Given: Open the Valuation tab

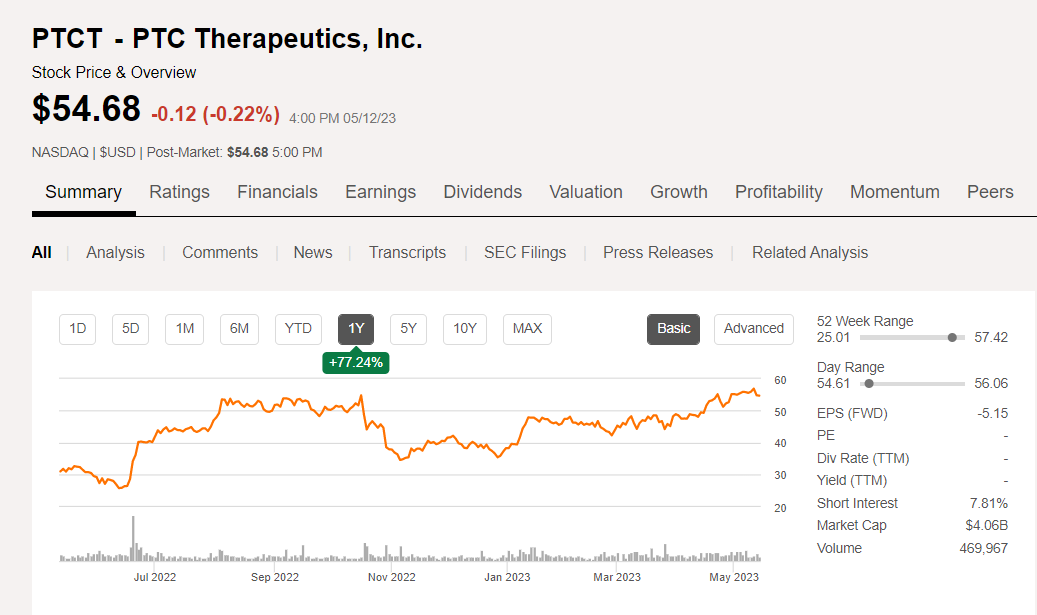Looking at the screenshot, I should (586, 192).
